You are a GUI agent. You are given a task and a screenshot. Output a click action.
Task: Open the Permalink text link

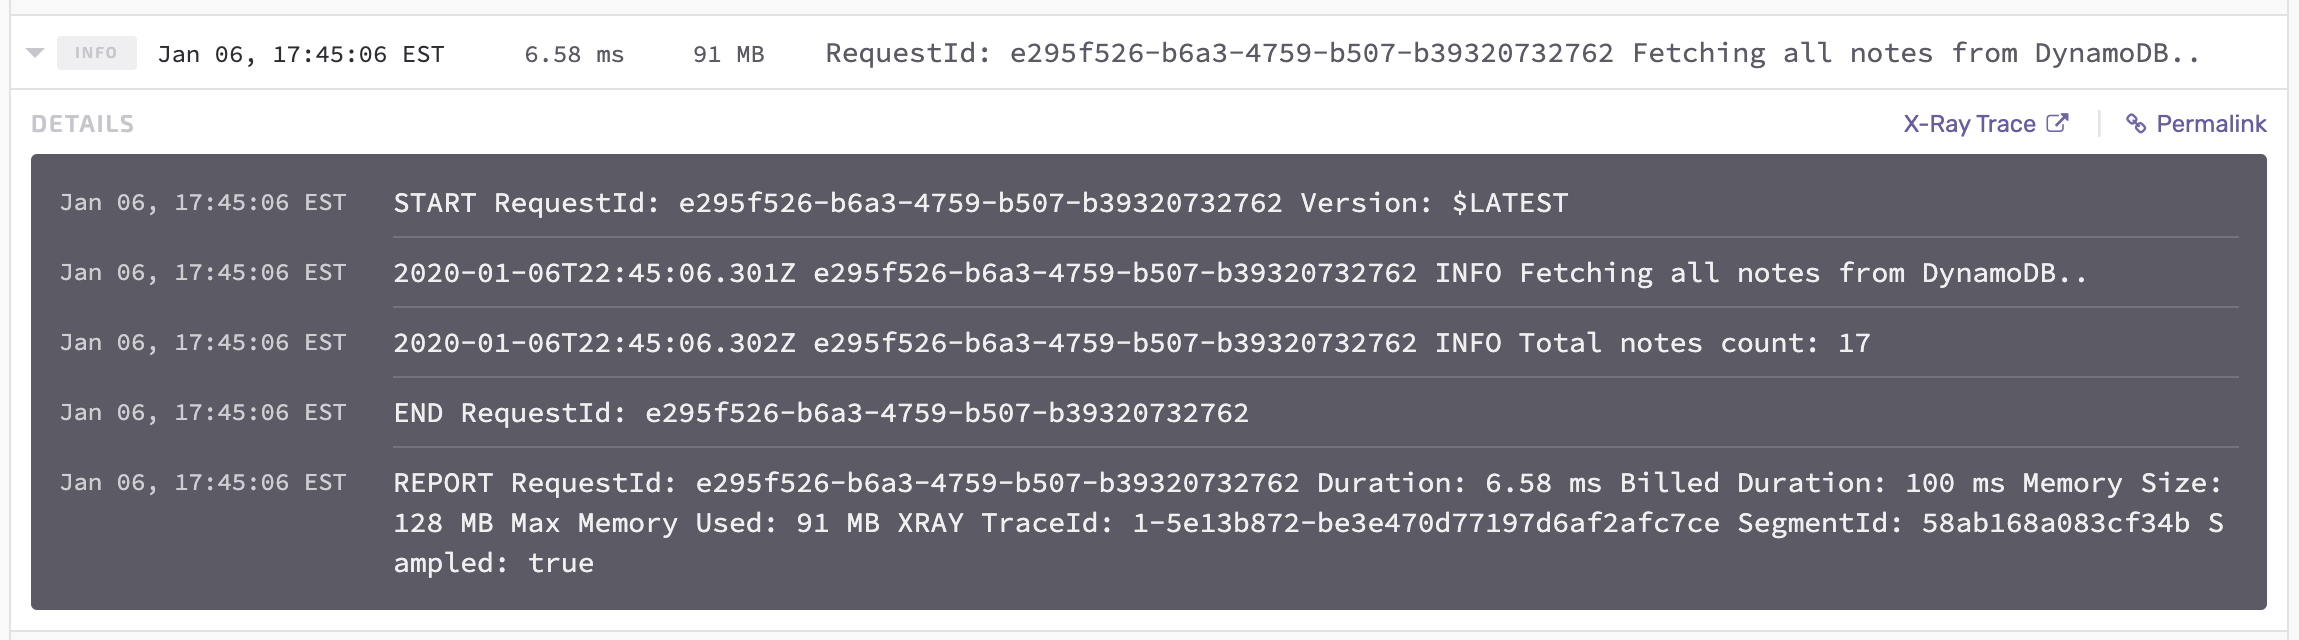(x=2211, y=124)
